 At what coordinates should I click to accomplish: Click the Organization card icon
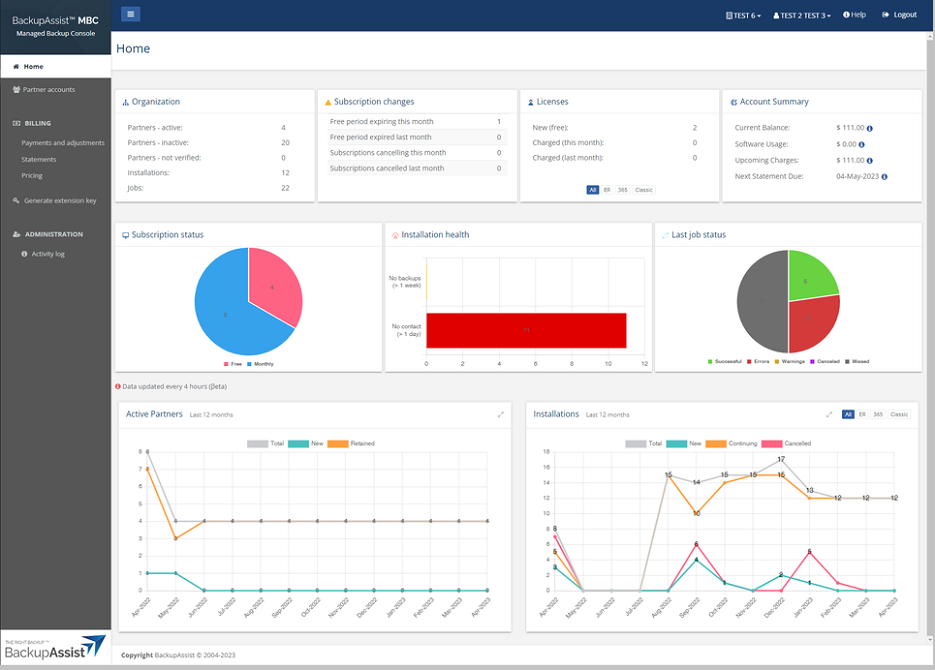click(126, 103)
